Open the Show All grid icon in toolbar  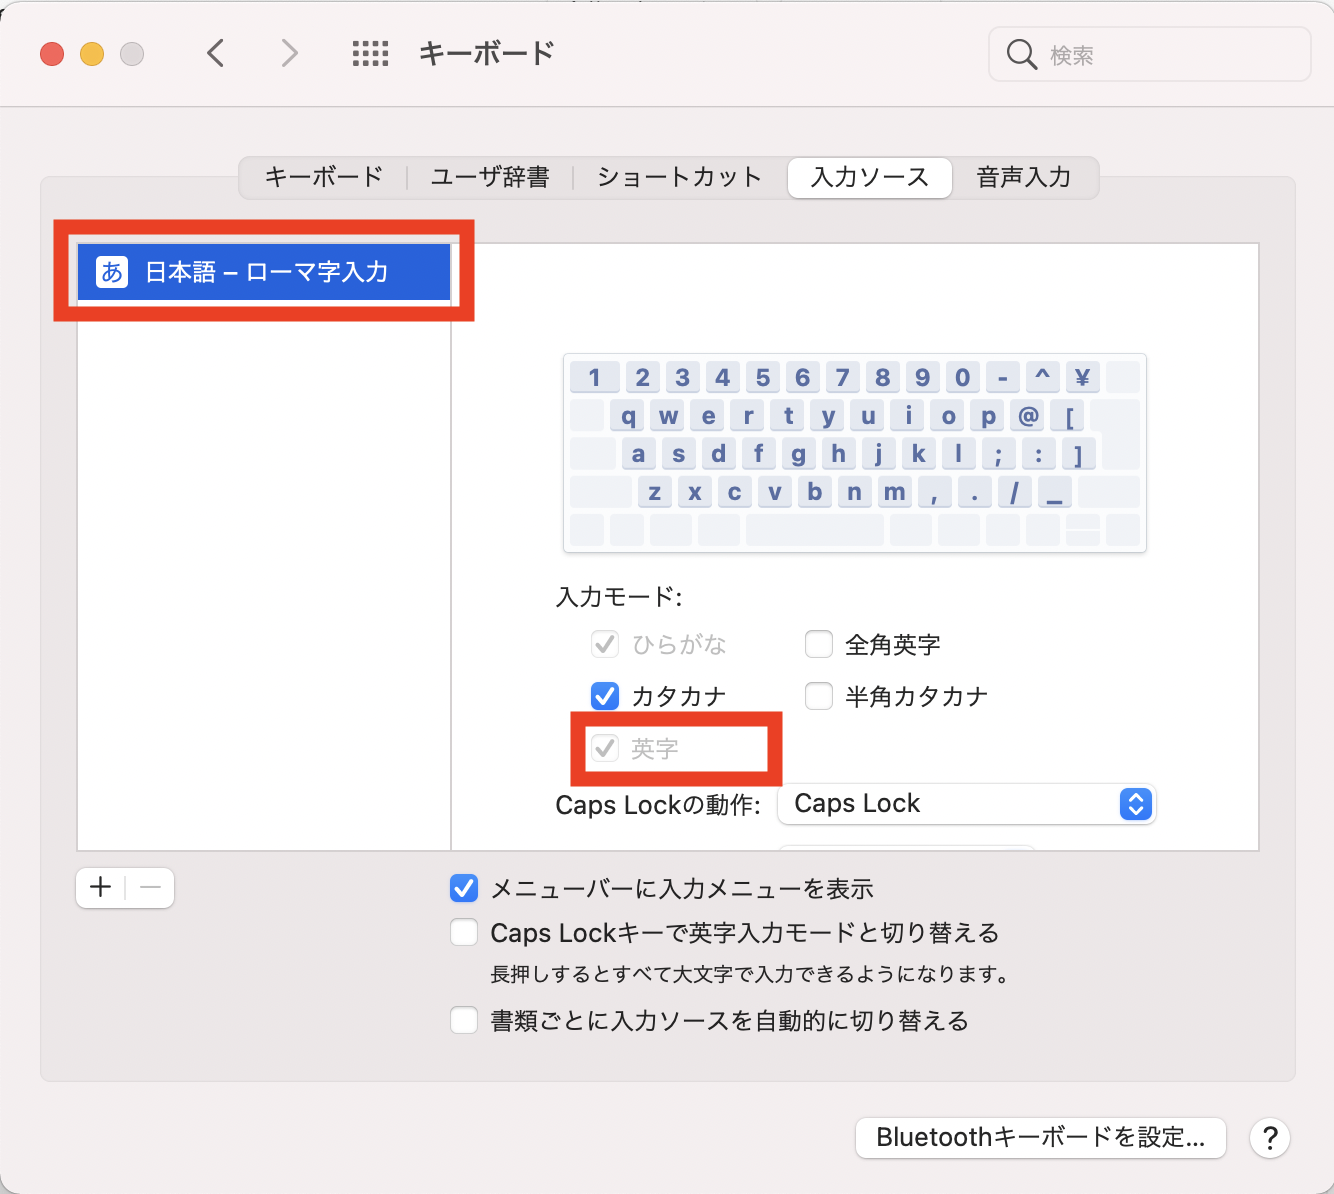[370, 53]
